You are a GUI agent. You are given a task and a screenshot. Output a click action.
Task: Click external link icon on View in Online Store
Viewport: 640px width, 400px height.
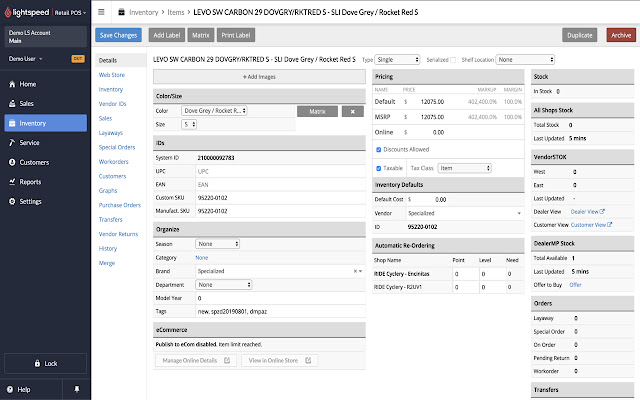pyautogui.click(x=308, y=360)
